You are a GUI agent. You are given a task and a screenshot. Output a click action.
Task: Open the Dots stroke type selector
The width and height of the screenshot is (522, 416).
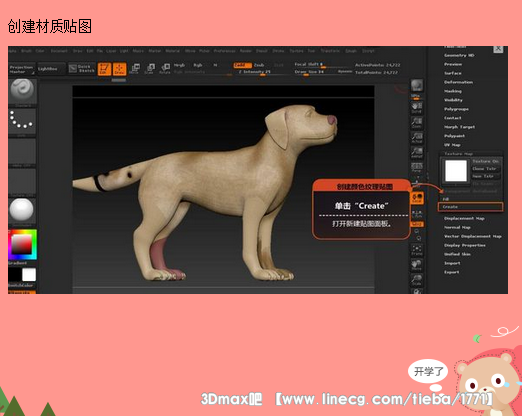(x=22, y=121)
